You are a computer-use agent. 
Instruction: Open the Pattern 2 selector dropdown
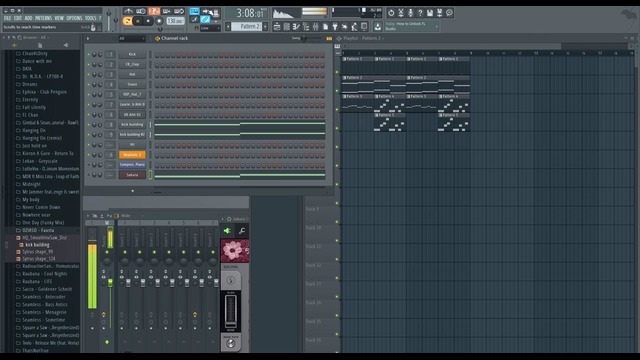pos(247,27)
